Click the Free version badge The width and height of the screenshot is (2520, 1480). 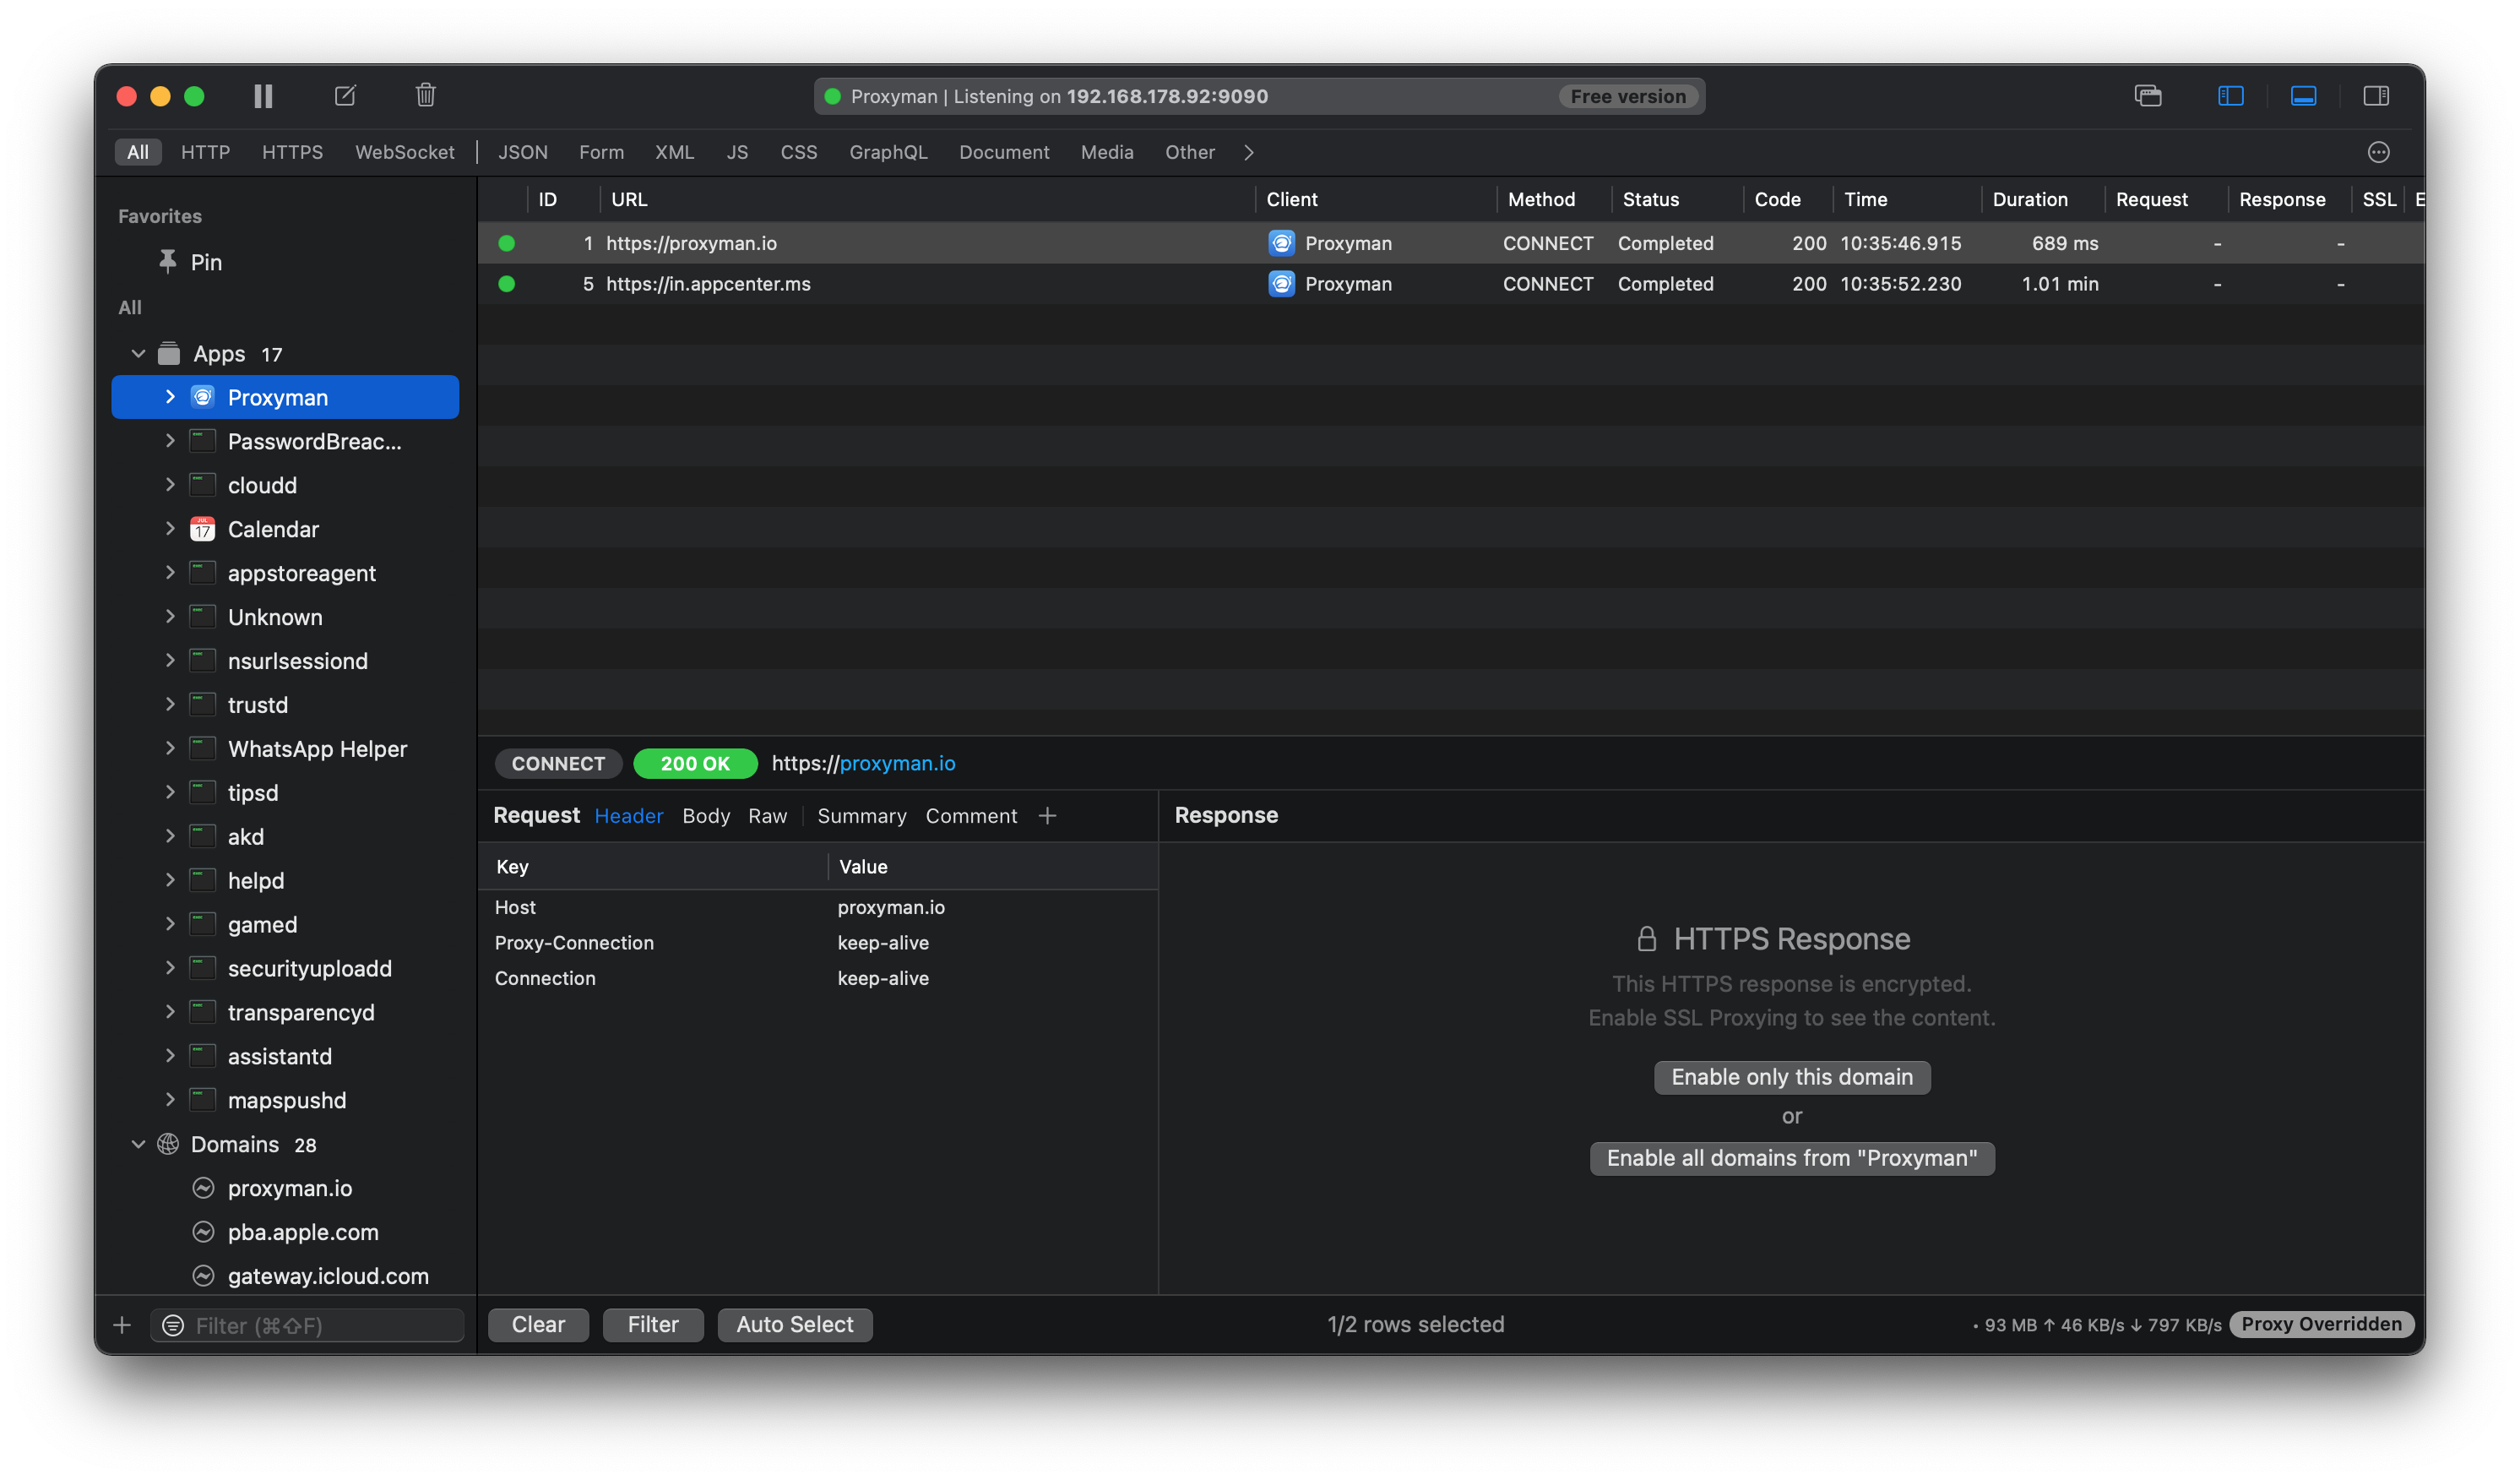point(1628,96)
